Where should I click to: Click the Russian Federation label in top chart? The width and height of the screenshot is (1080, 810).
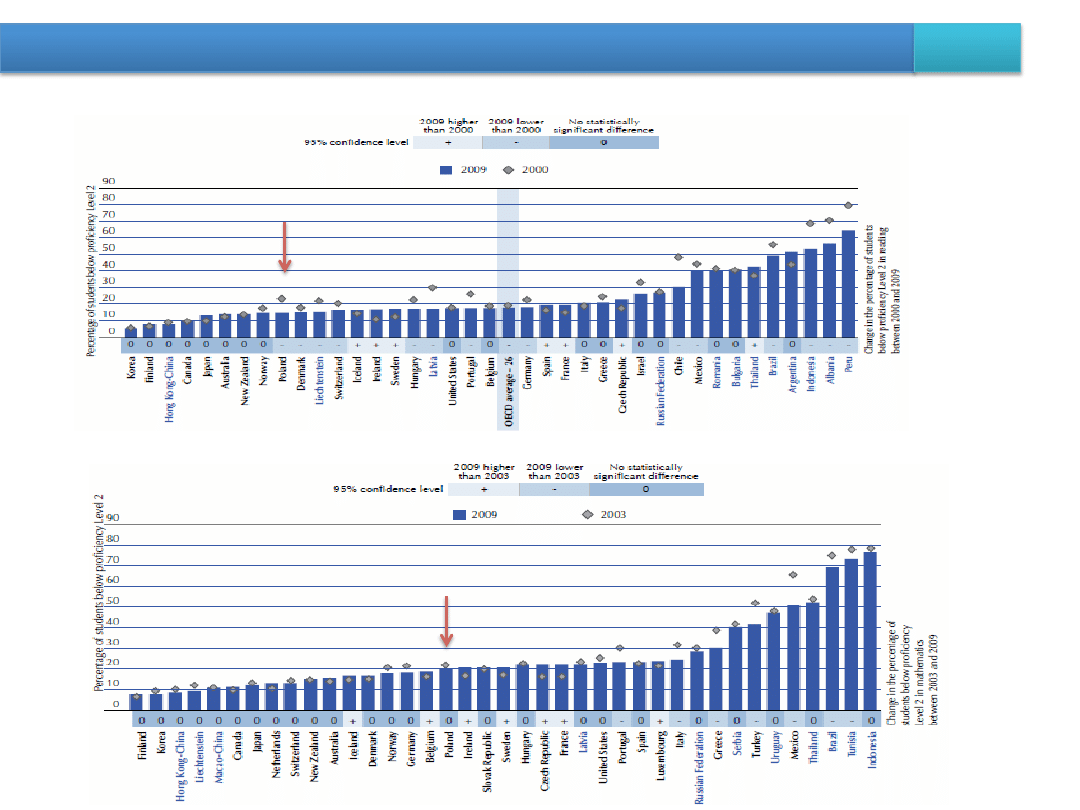click(660, 395)
